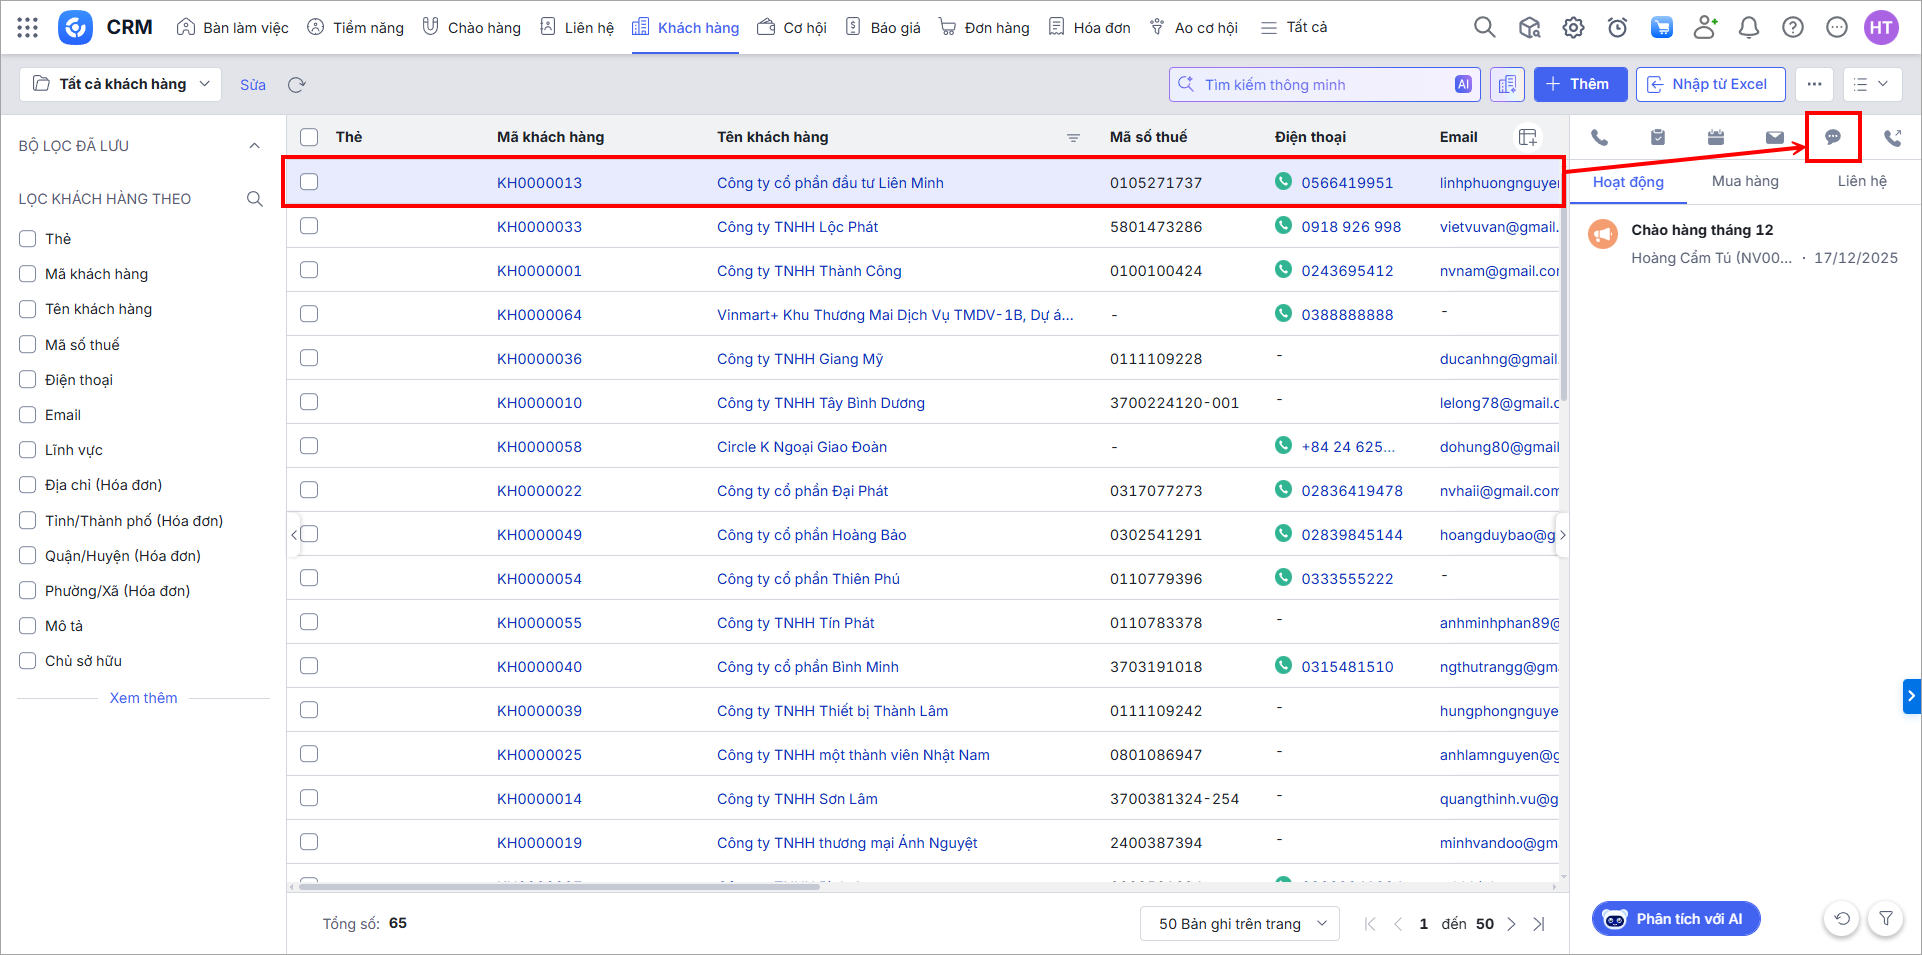Collapse the Bộ lọc đã lưu section

coord(254,146)
